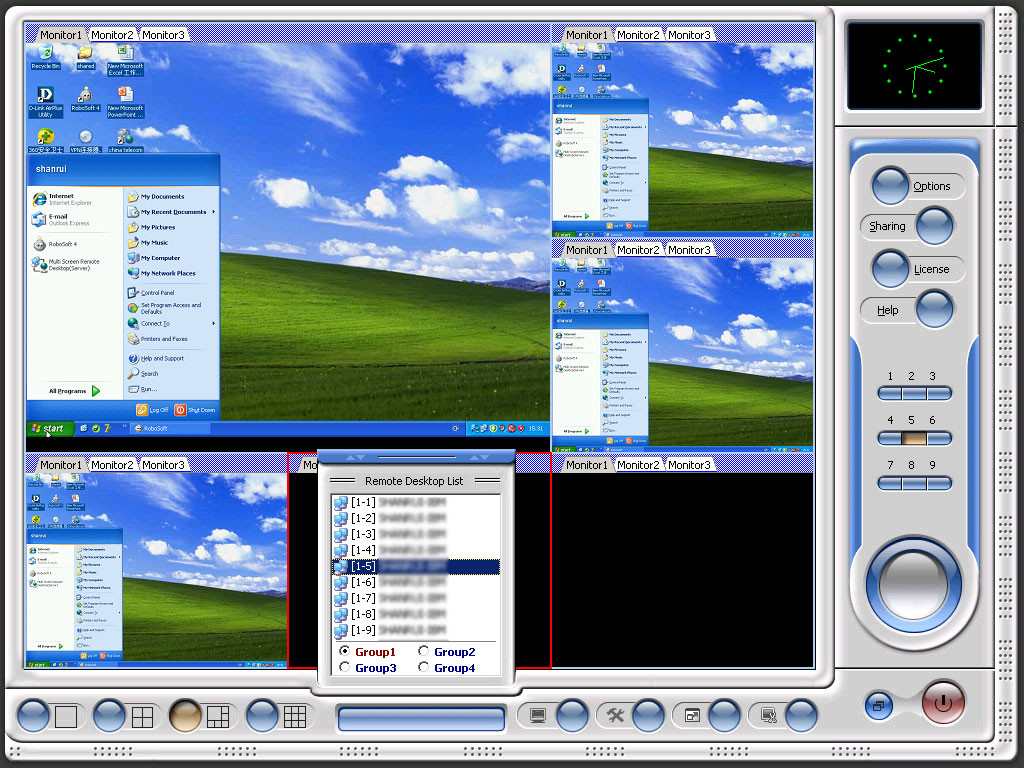The image size is (1024, 768).
Task: Switch to four-screen grid layout
Action: pos(109,716)
